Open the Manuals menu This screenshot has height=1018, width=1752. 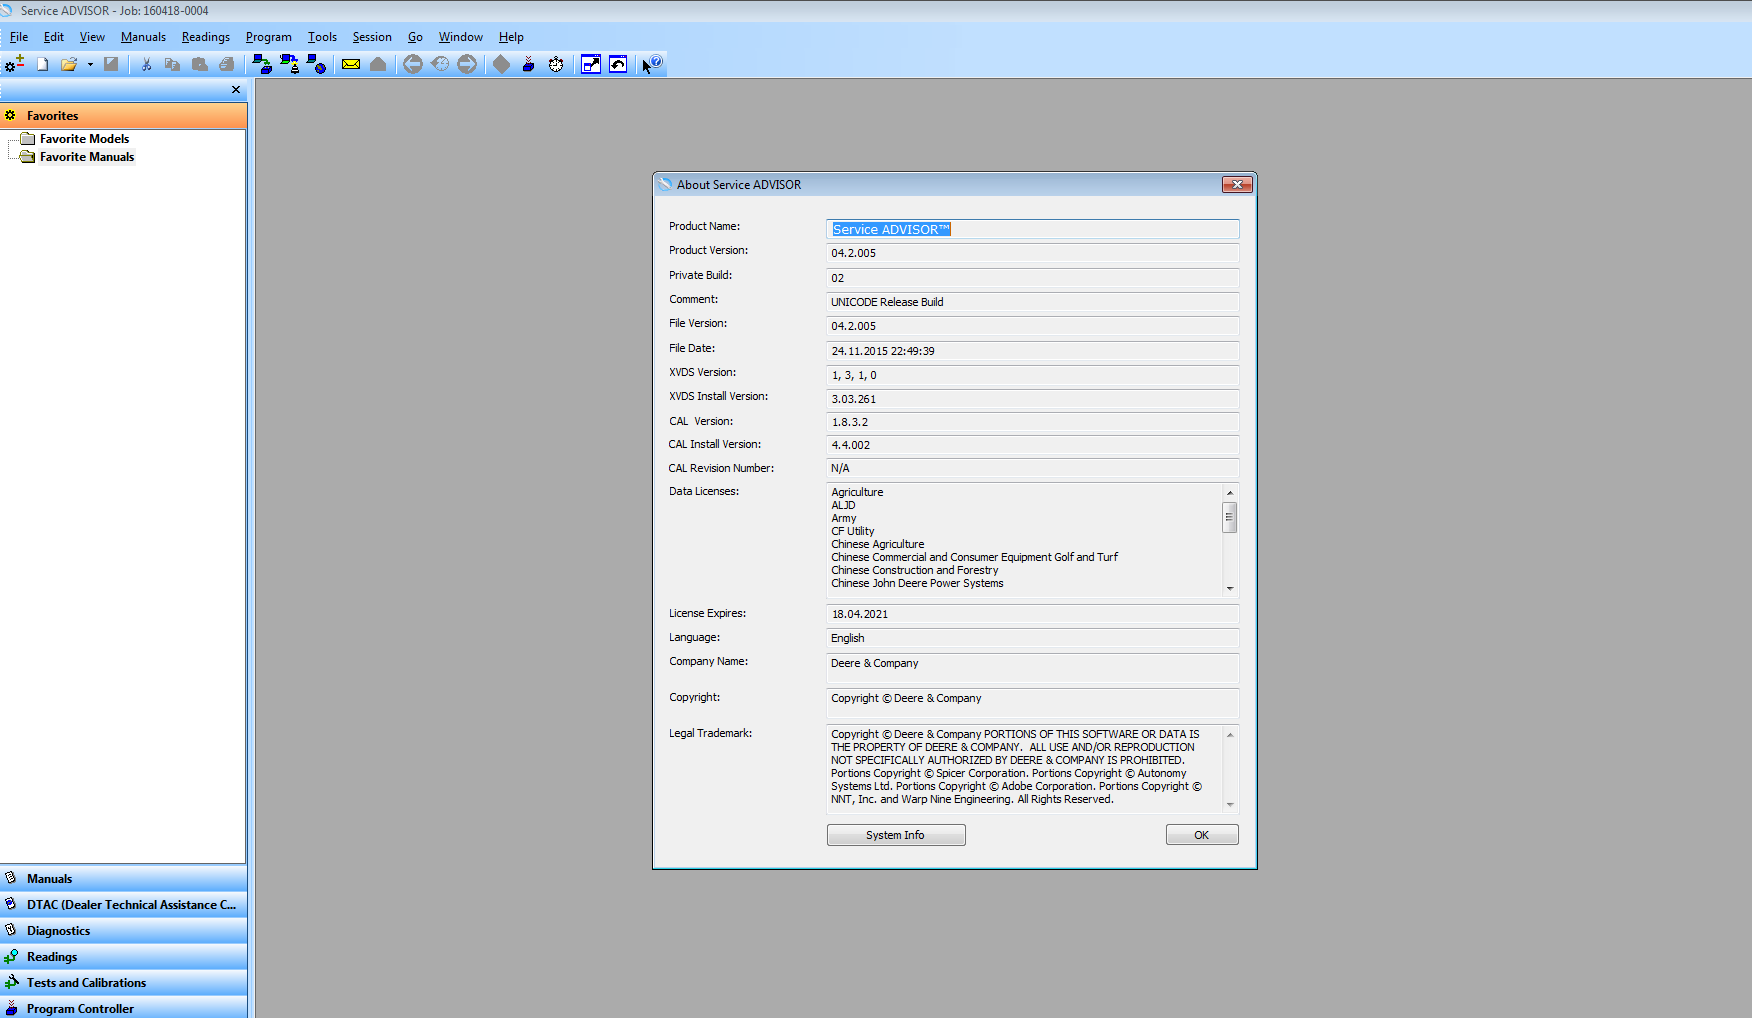click(x=143, y=37)
